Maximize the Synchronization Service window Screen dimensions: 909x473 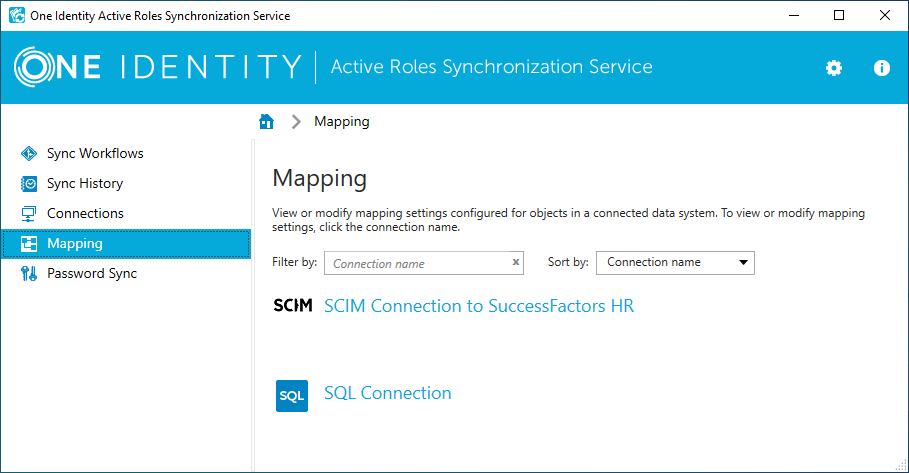(839, 15)
